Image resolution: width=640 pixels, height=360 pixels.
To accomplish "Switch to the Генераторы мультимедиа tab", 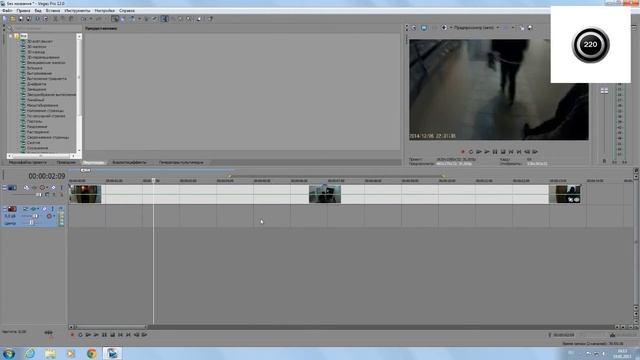I will point(181,162).
